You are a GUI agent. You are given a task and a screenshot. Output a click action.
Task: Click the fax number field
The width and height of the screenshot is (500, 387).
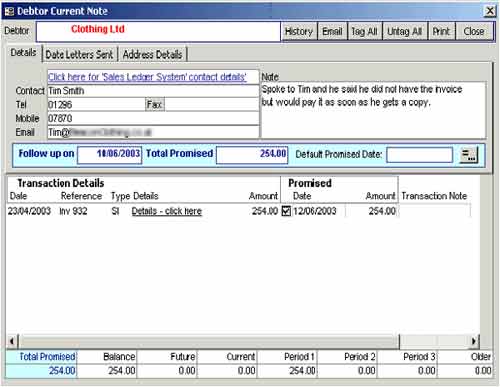[212, 105]
